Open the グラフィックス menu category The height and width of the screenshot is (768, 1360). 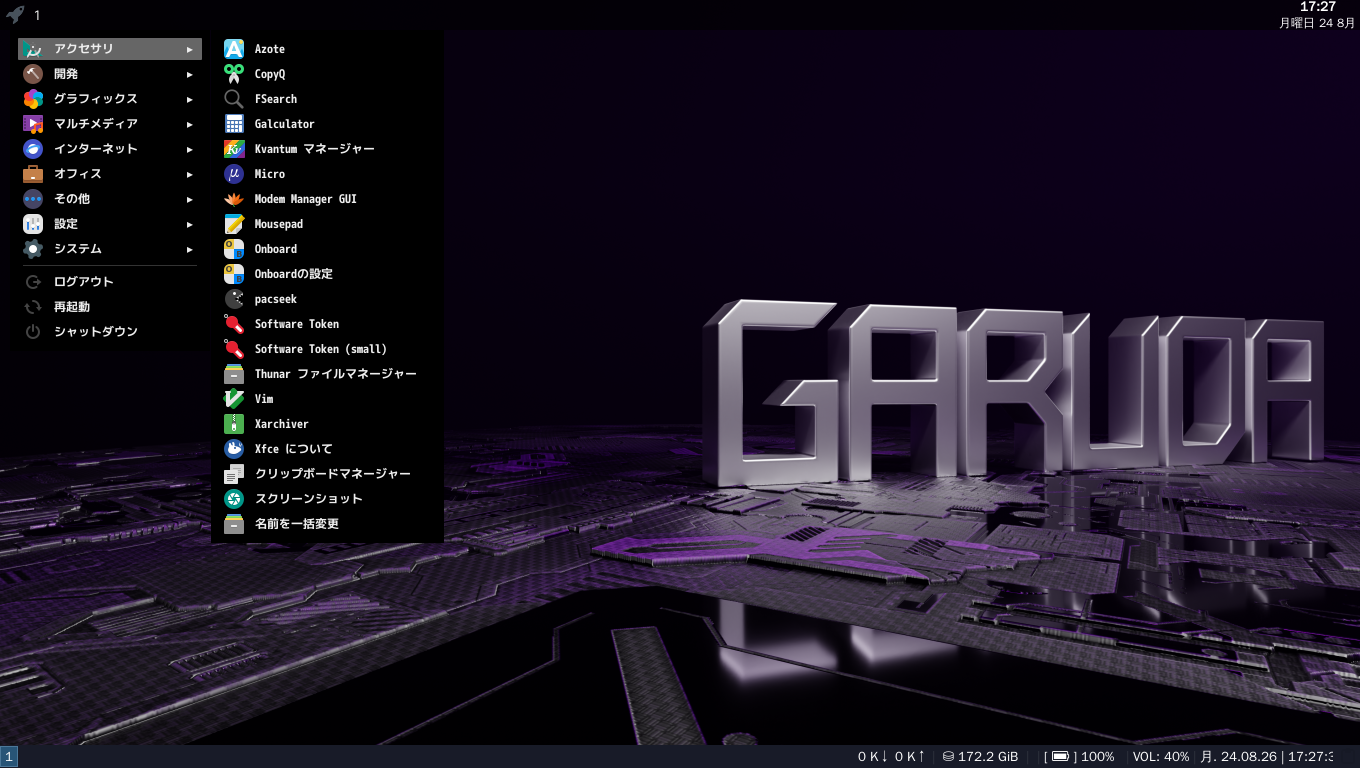point(110,99)
